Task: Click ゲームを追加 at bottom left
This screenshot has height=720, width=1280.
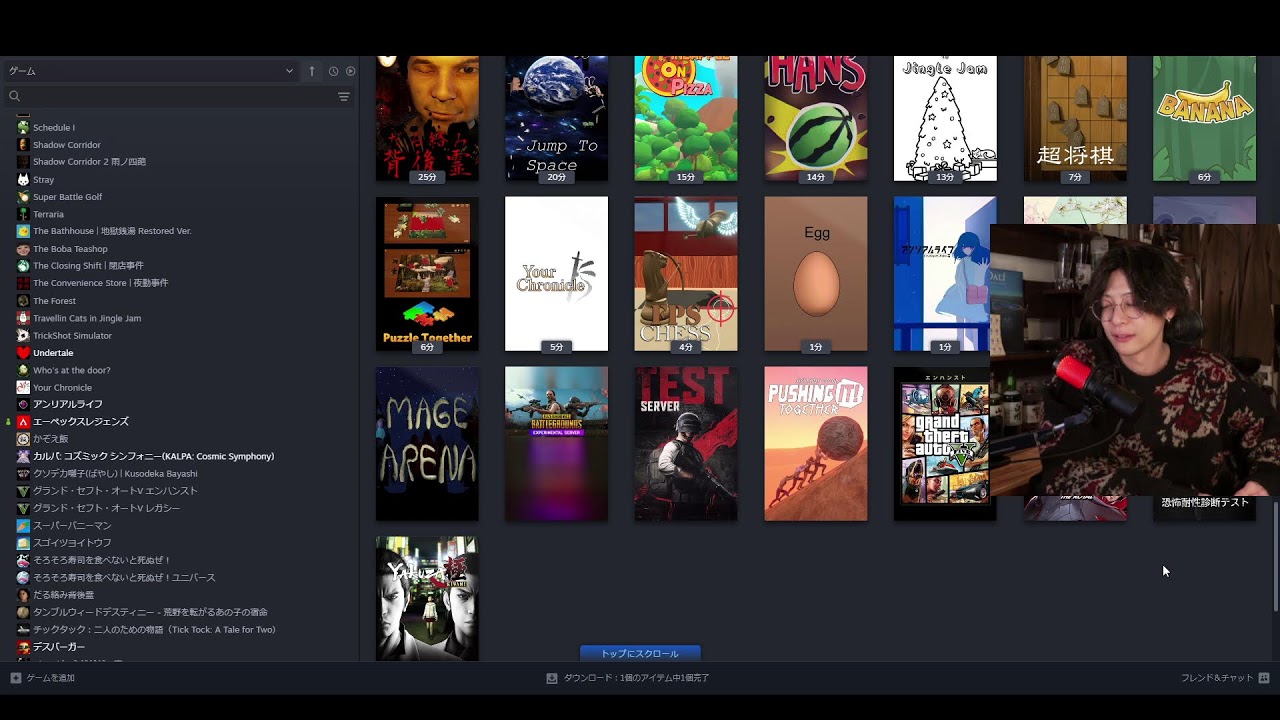Action: click(x=43, y=678)
